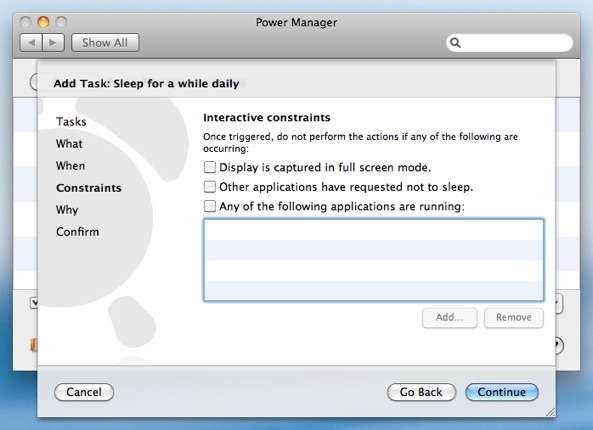Click the magnifying glass search icon
Screen dimensions: 593x430
455,43
